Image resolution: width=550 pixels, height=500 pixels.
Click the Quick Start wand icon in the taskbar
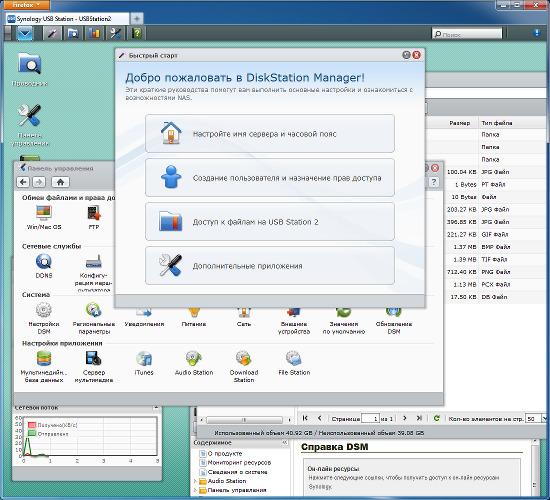[52, 33]
